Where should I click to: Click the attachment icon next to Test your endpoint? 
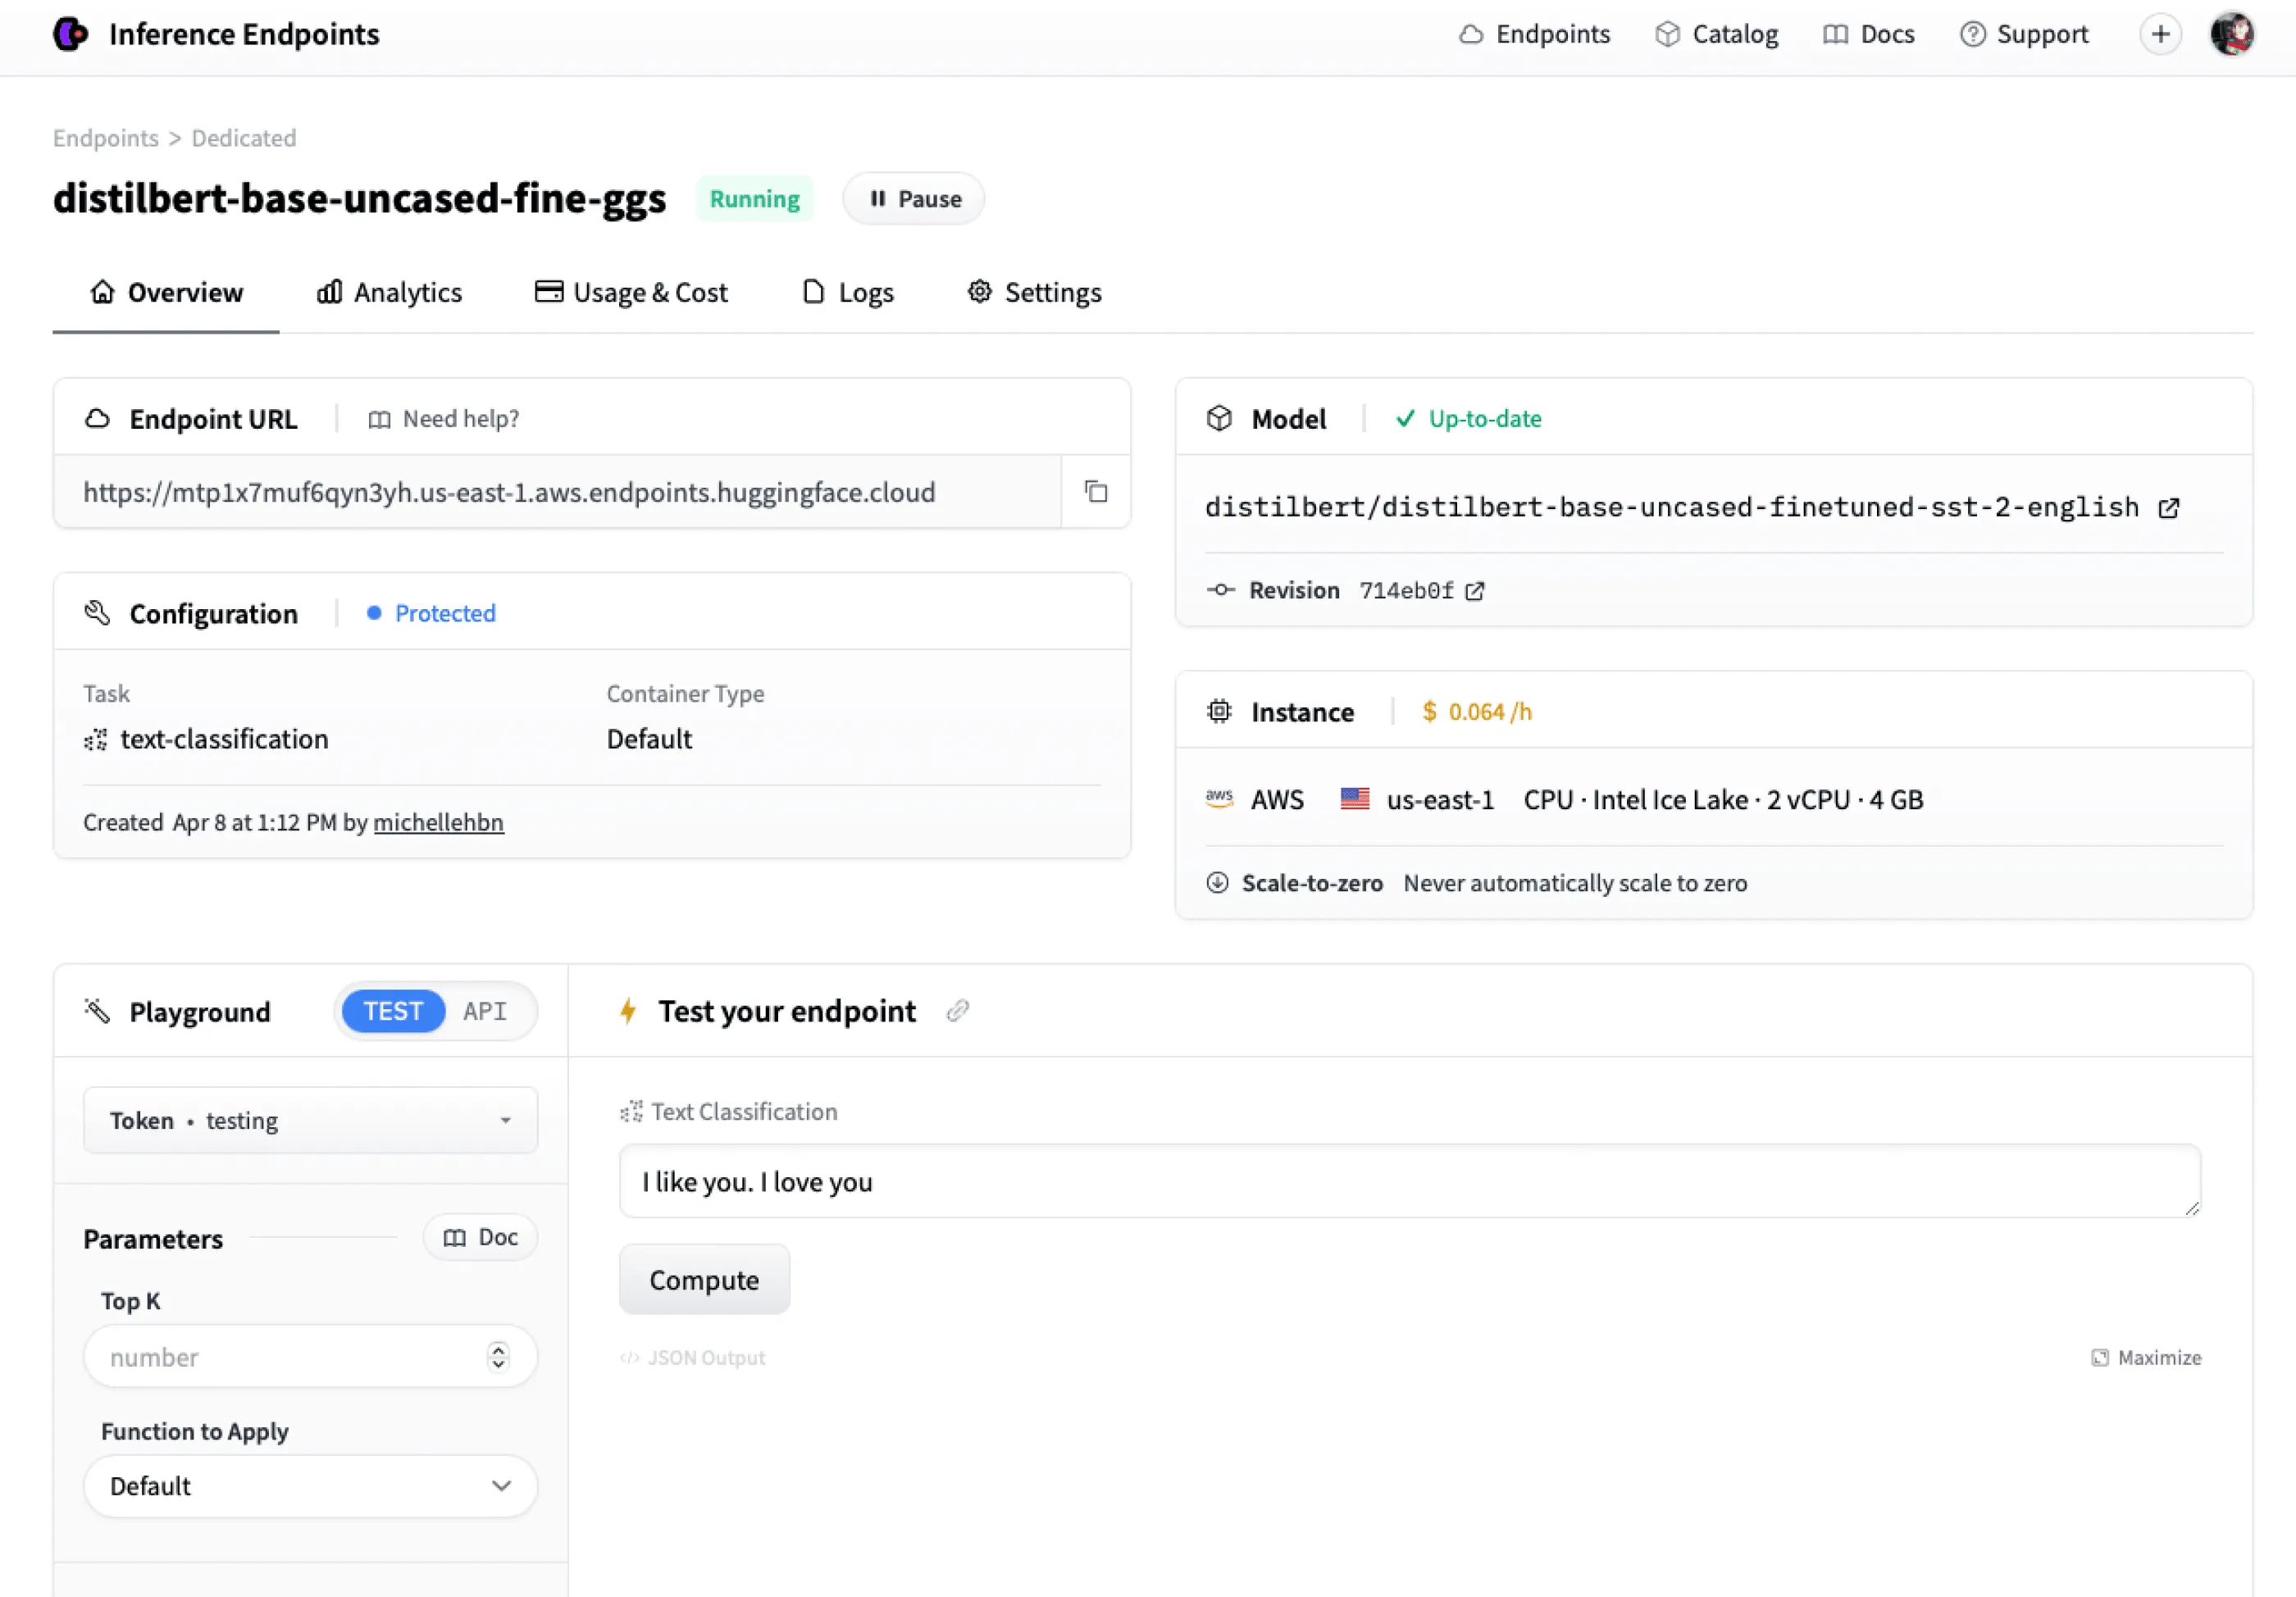click(x=957, y=1011)
